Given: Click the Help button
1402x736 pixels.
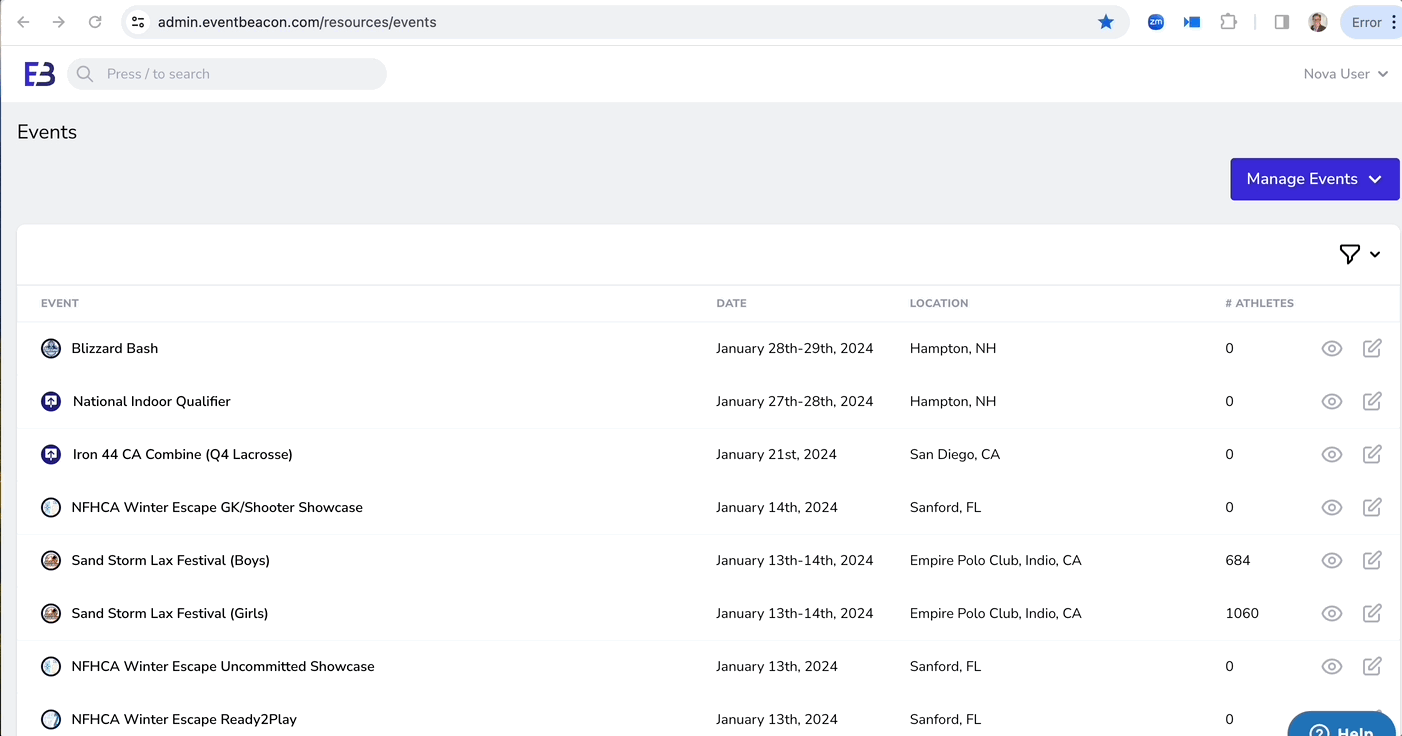Looking at the screenshot, I should [1342, 728].
